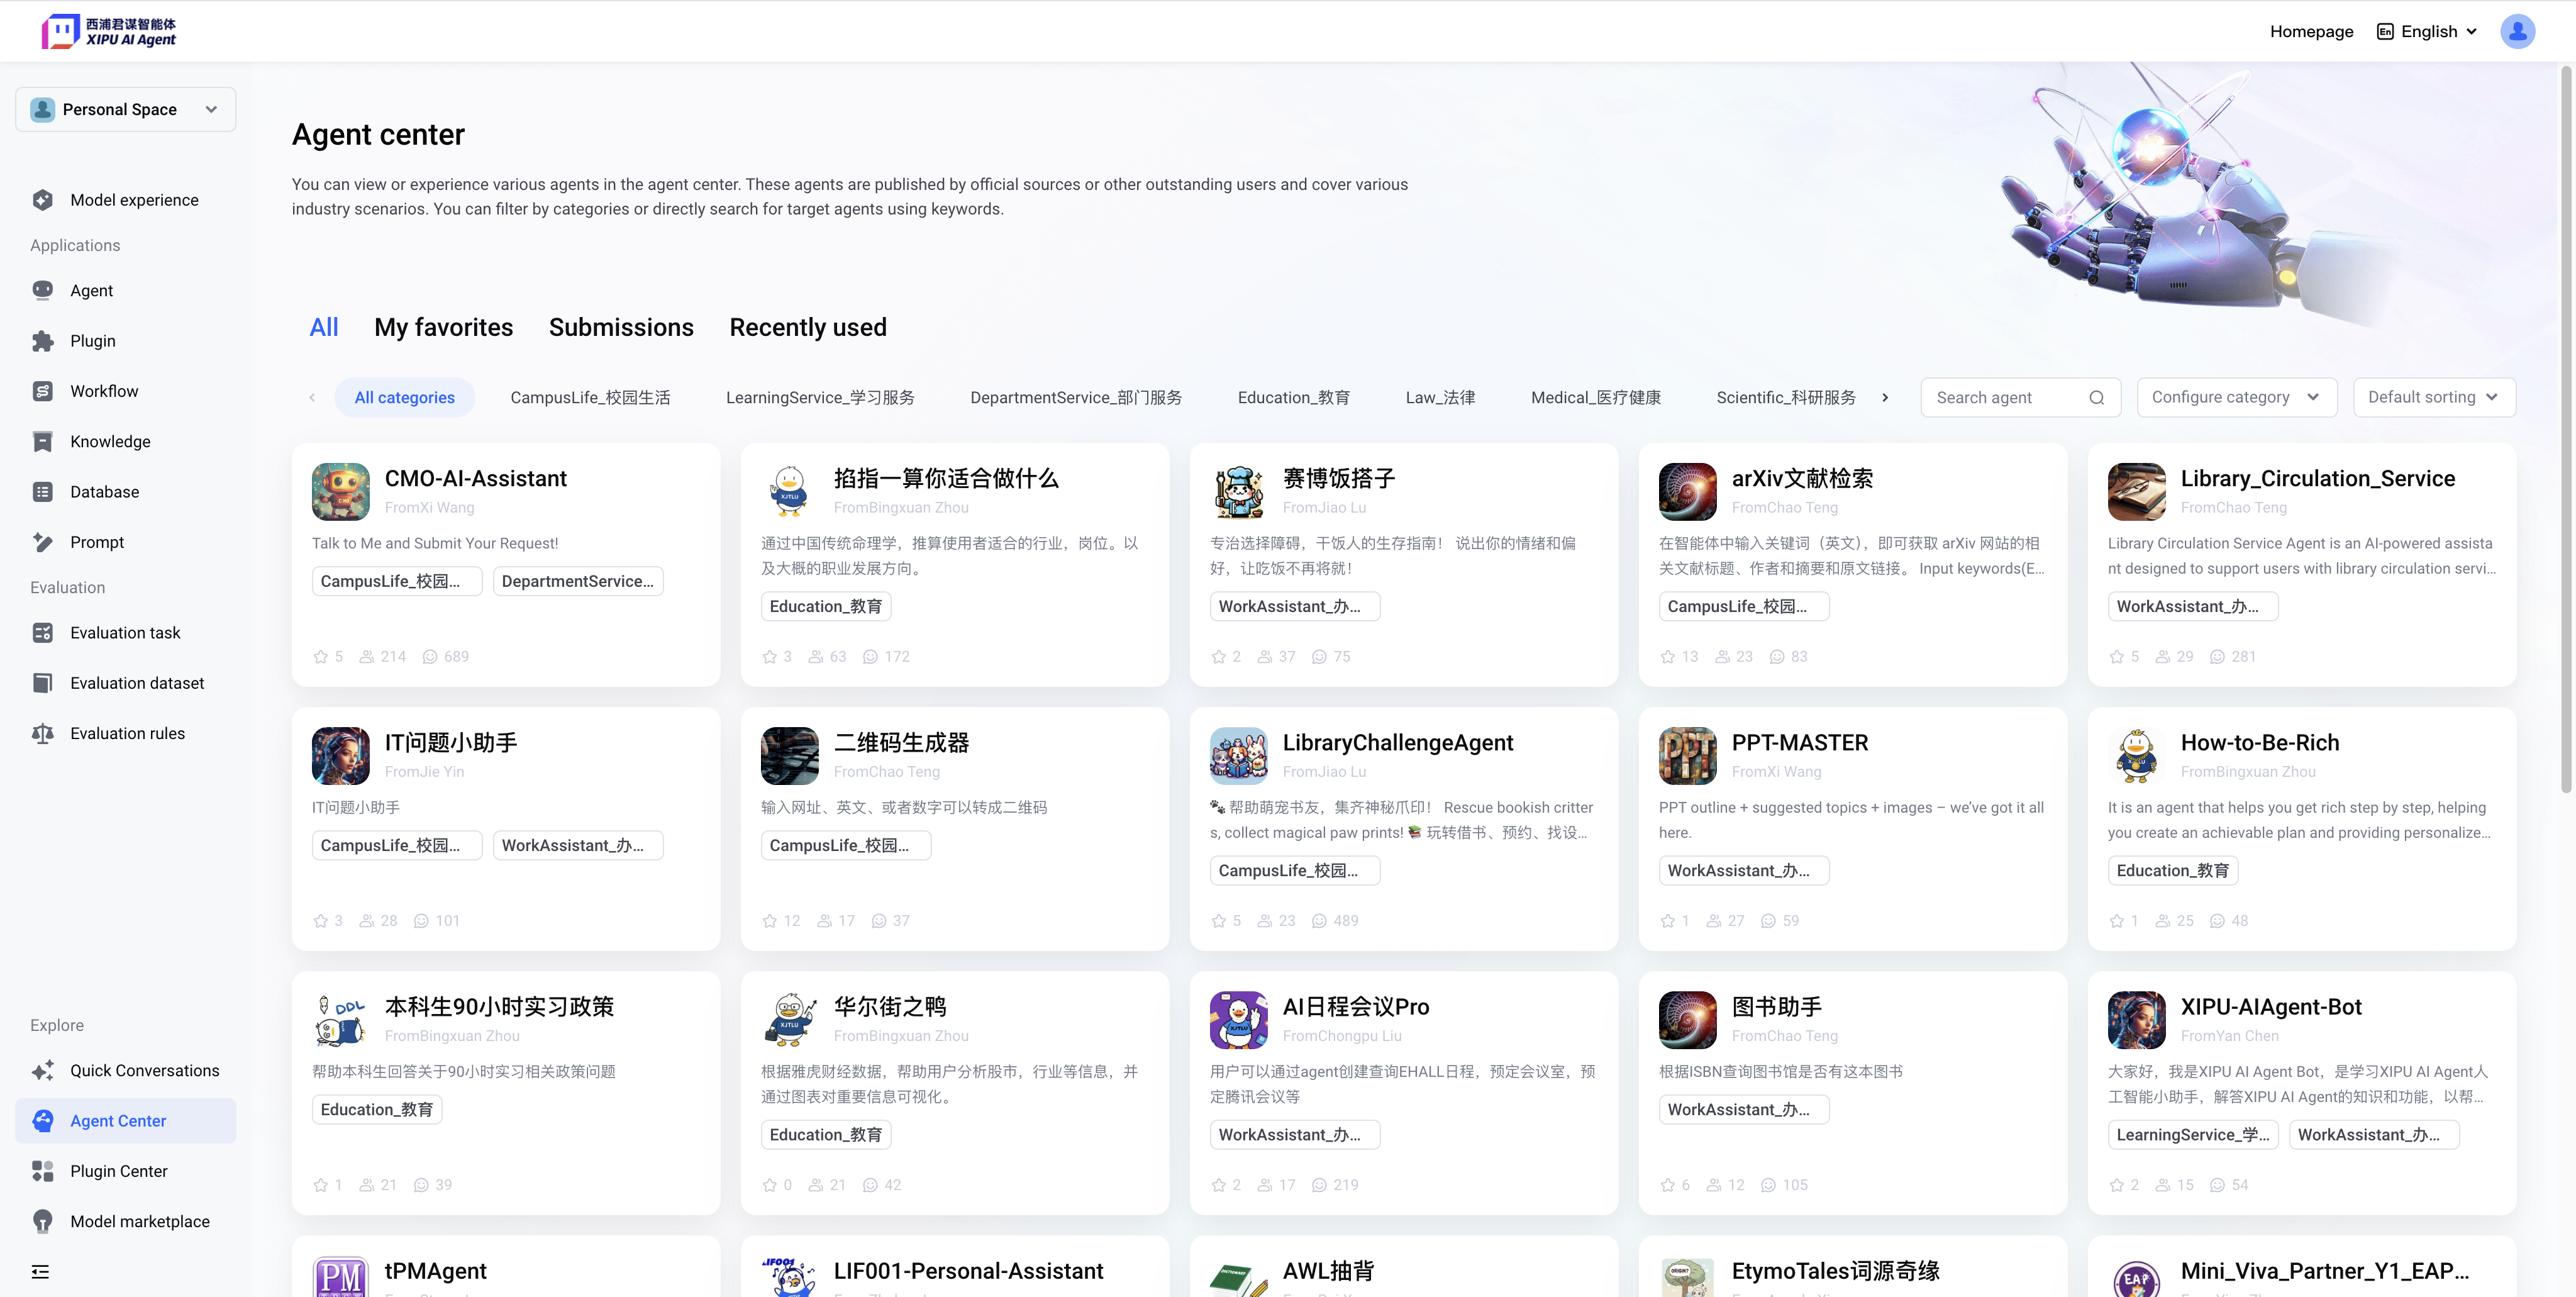Select the Education_教育 category filter
The height and width of the screenshot is (1297, 2576).
[x=1293, y=397]
